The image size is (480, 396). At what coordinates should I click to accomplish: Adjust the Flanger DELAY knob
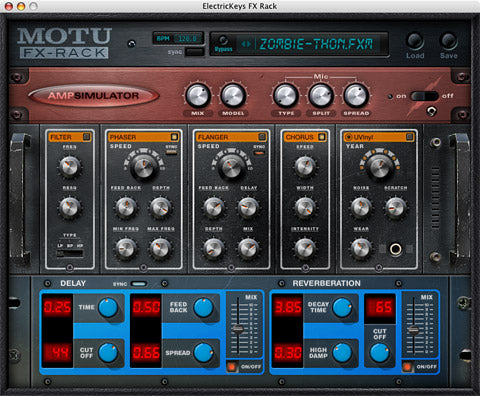(x=248, y=207)
